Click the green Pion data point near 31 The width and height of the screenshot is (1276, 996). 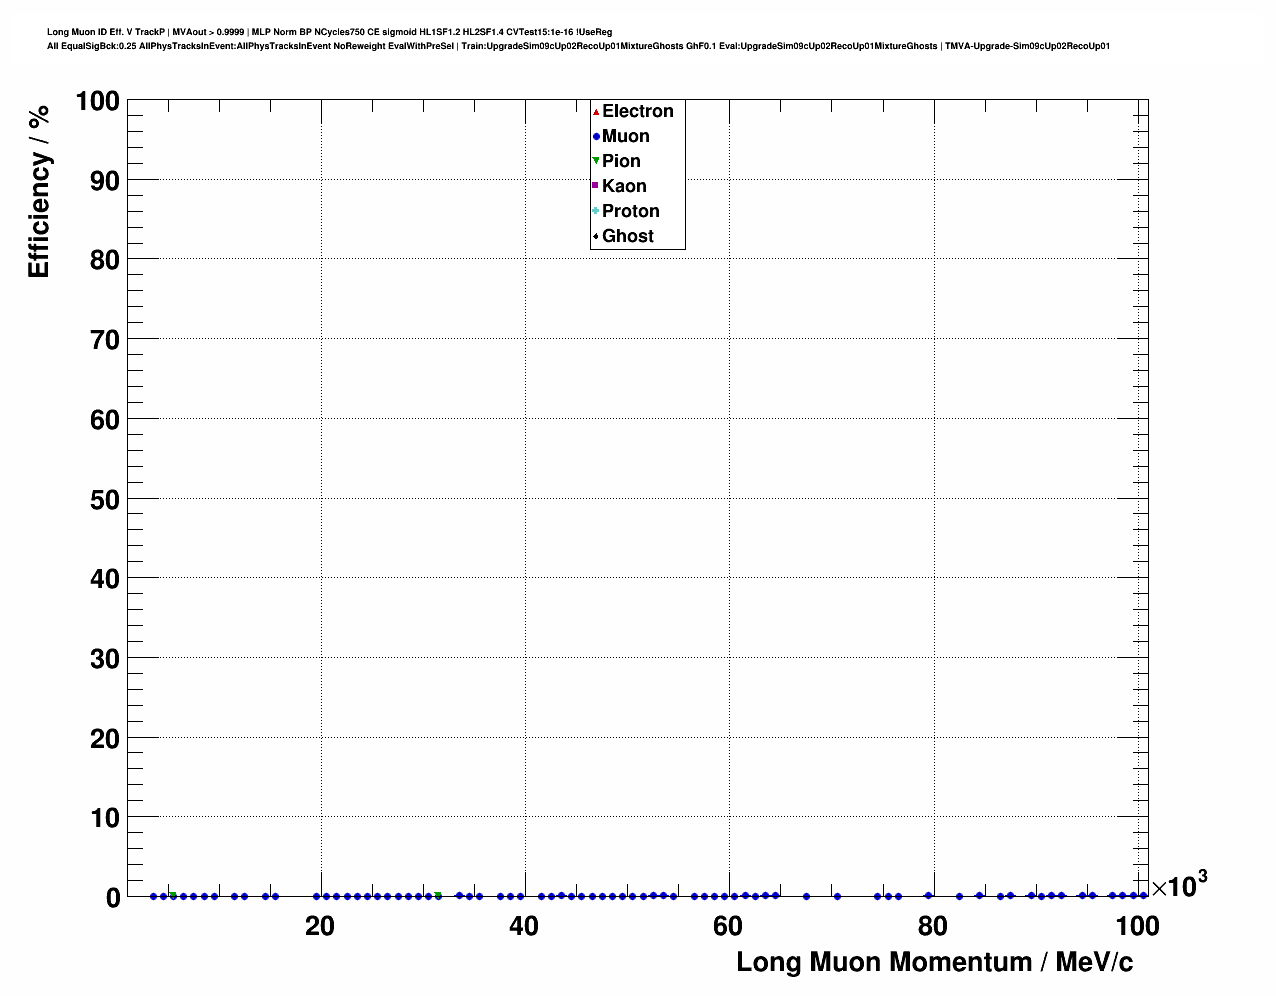[438, 895]
